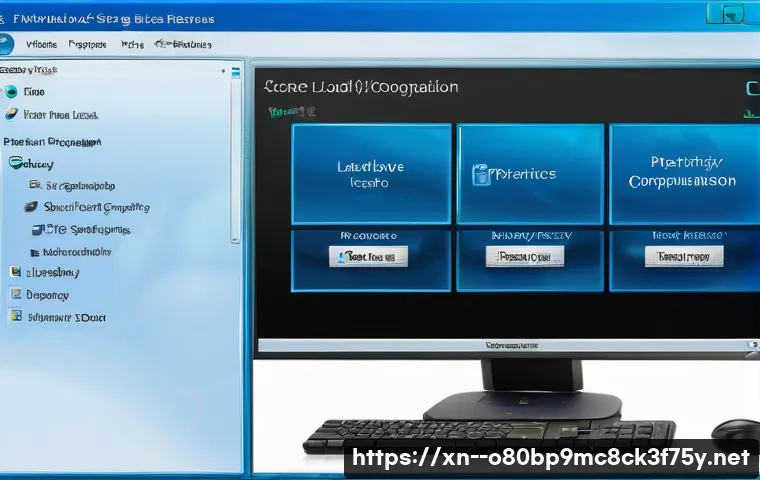Click the clipboard icon on the "Ptertitcs" tile

pos(479,175)
